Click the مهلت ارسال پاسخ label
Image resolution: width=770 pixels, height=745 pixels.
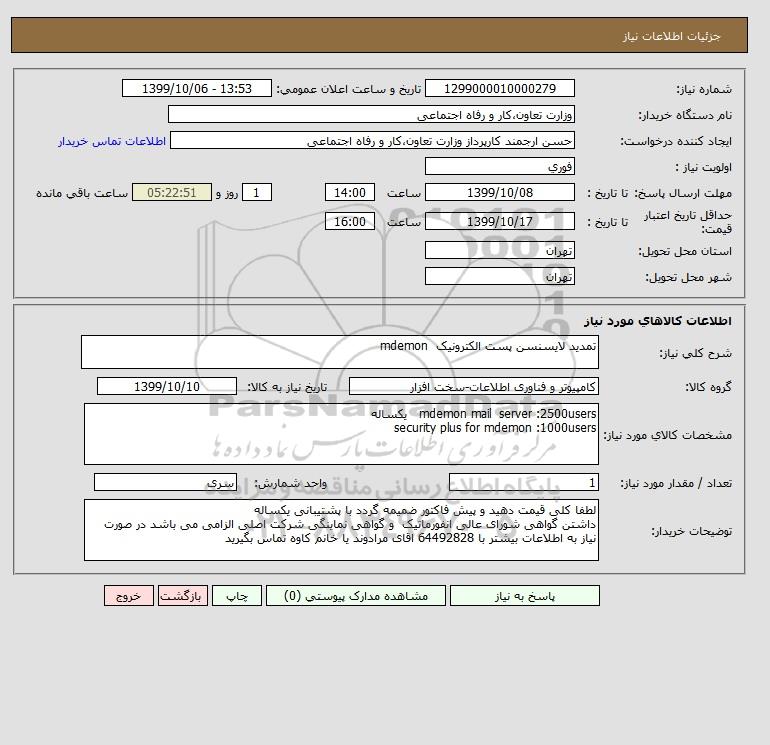(683, 193)
